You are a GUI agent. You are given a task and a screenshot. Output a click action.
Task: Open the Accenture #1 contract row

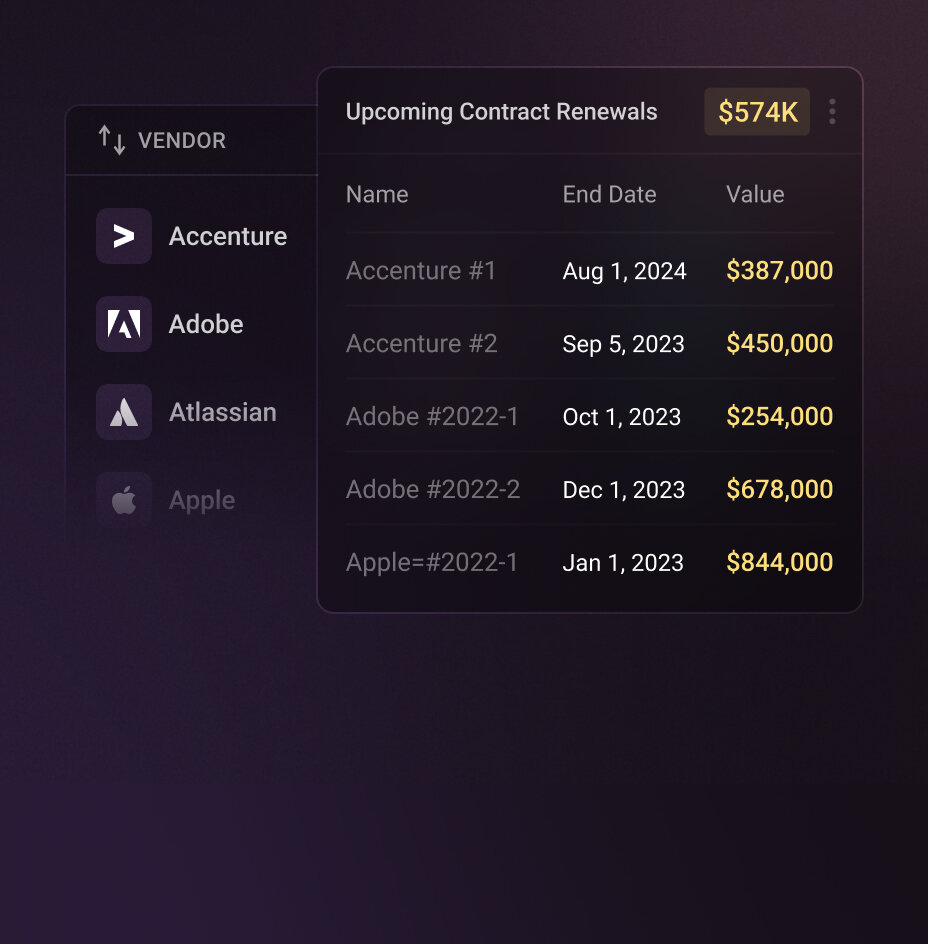pyautogui.click(x=421, y=270)
